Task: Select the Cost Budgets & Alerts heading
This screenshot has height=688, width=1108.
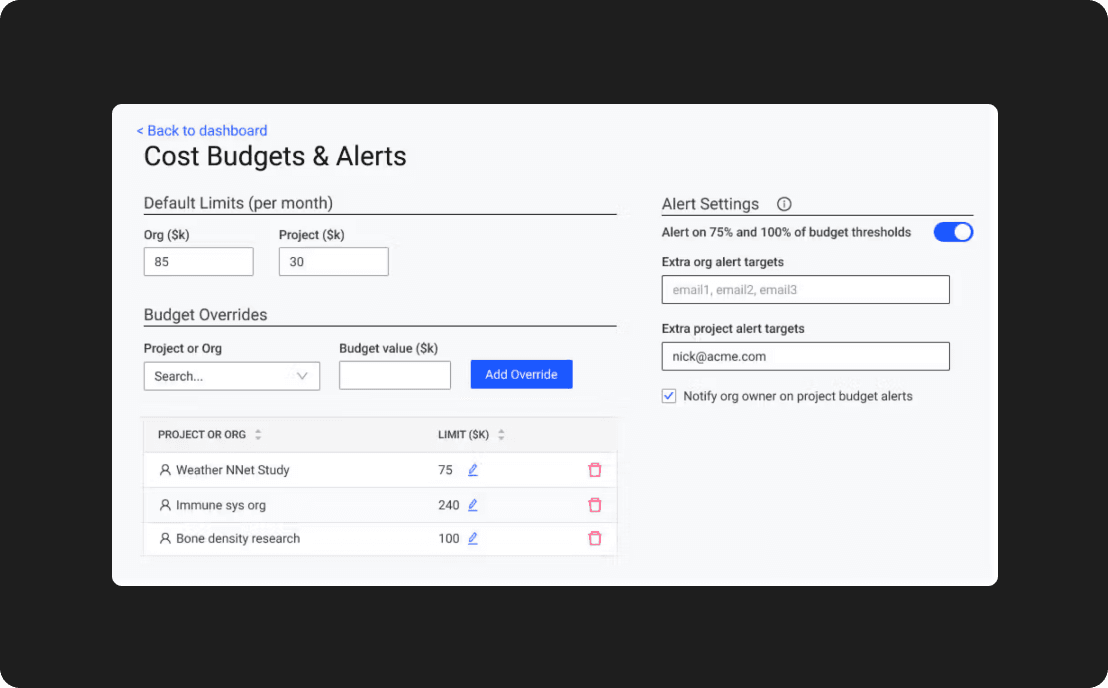Action: [275, 156]
